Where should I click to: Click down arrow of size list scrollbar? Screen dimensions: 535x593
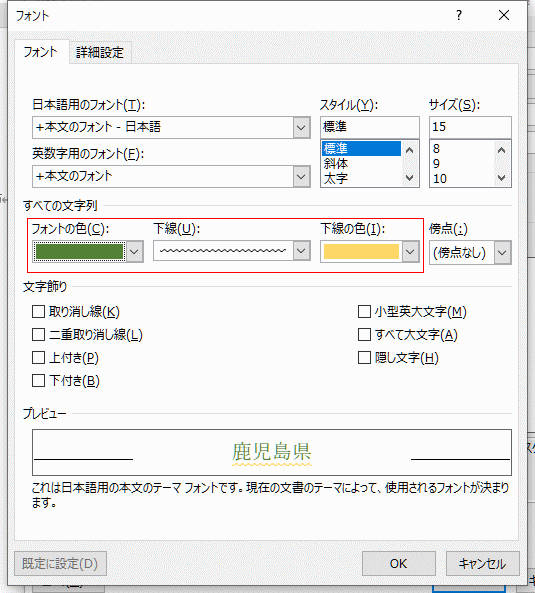[502, 178]
